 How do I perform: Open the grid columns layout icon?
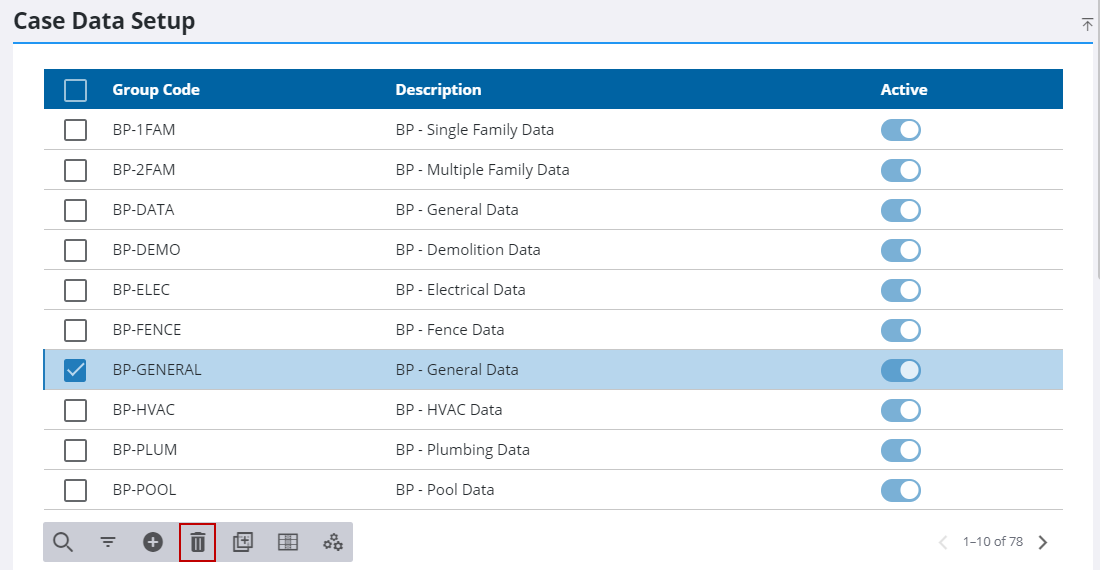pyautogui.click(x=288, y=542)
